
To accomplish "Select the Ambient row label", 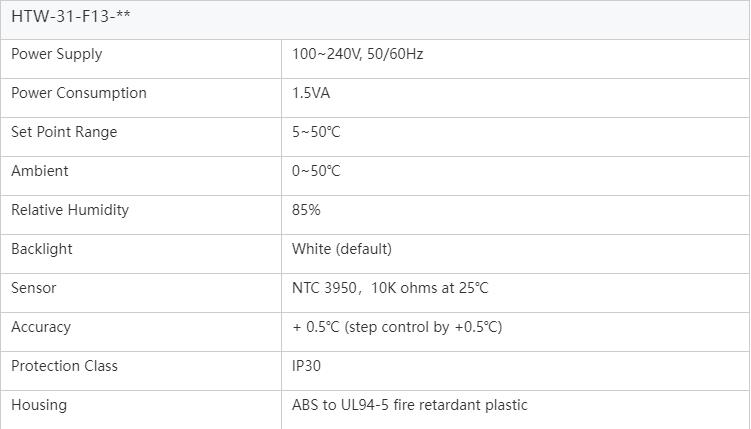I will [x=40, y=171].
